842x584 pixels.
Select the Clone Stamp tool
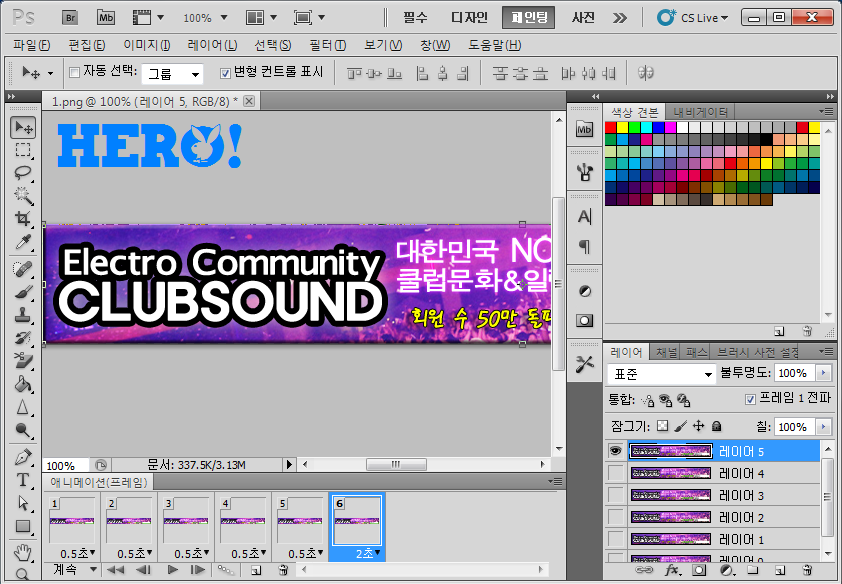click(x=23, y=315)
